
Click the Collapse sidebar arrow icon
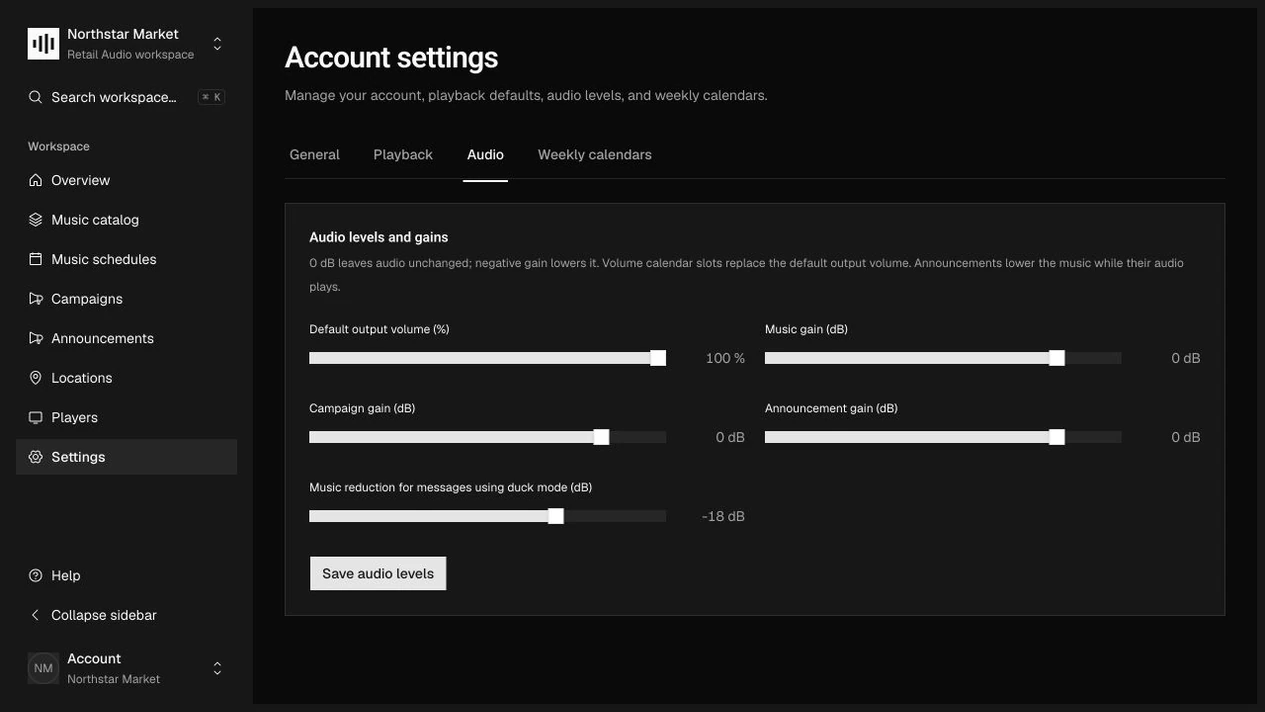(36, 615)
